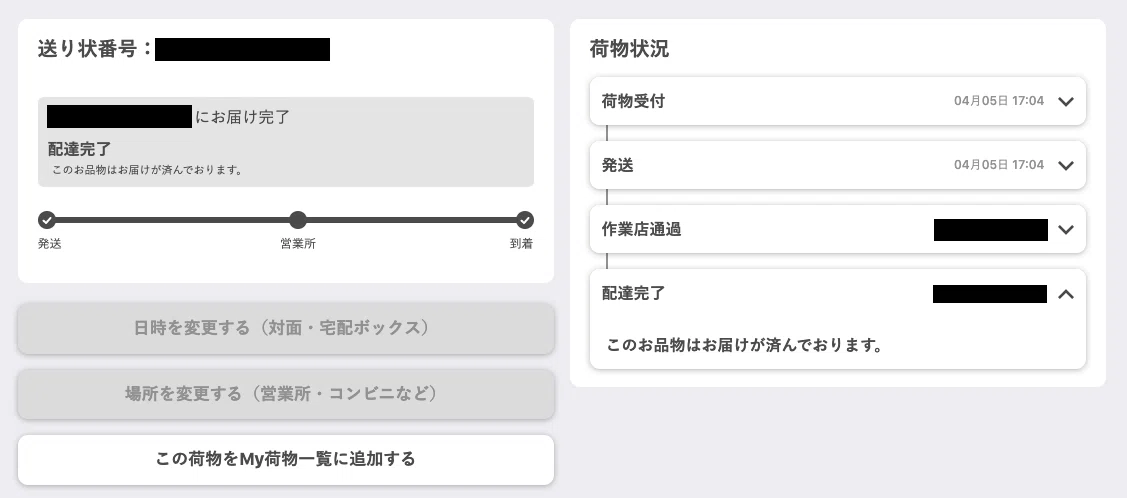Collapse the 配達完了 status chevron
Viewport: 1127px width, 498px height.
1066,294
